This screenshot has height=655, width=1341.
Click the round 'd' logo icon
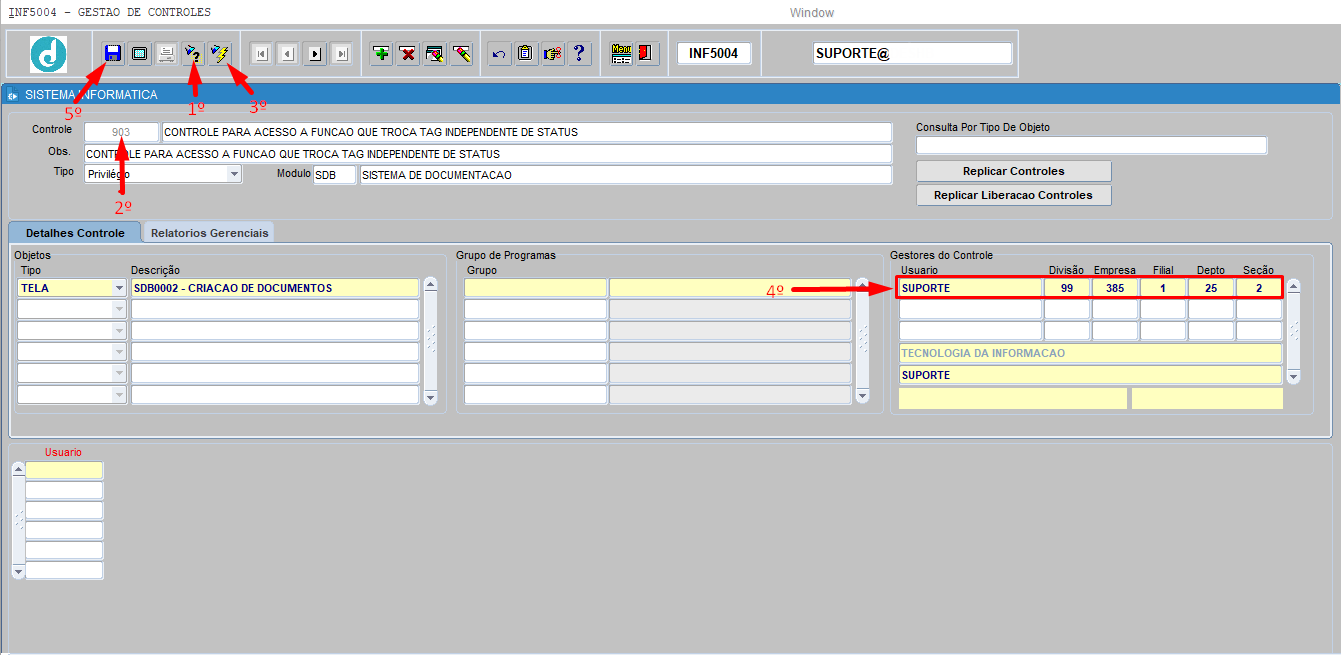48,53
